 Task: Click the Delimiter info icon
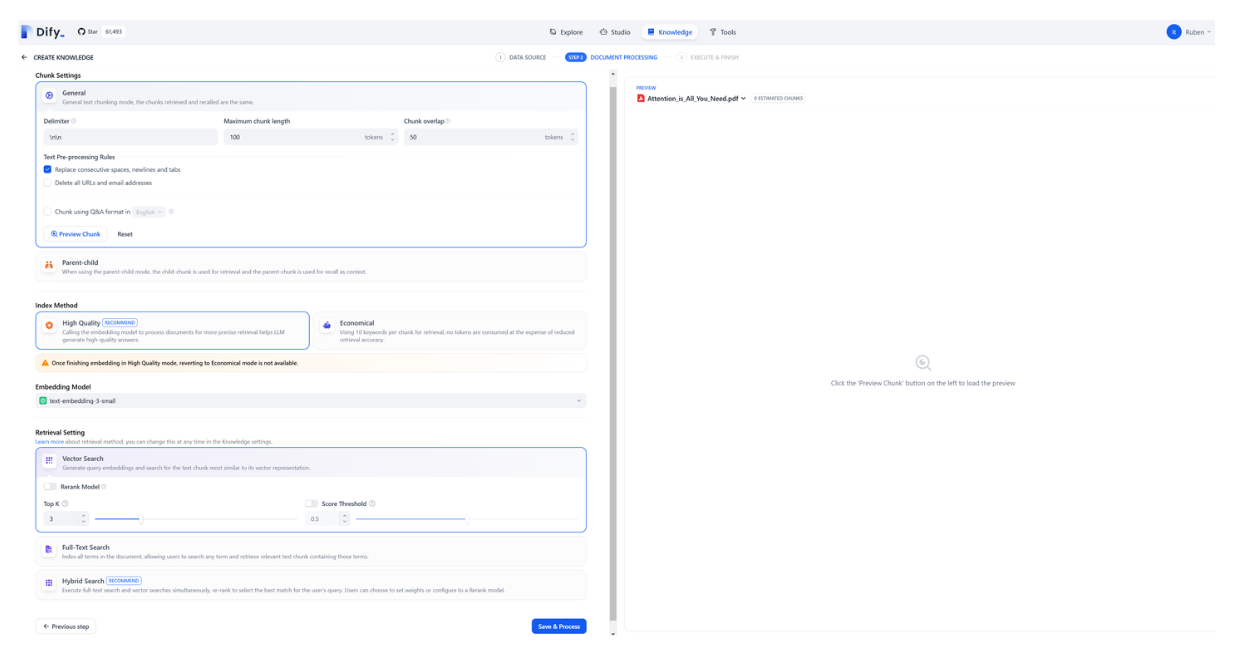point(74,121)
